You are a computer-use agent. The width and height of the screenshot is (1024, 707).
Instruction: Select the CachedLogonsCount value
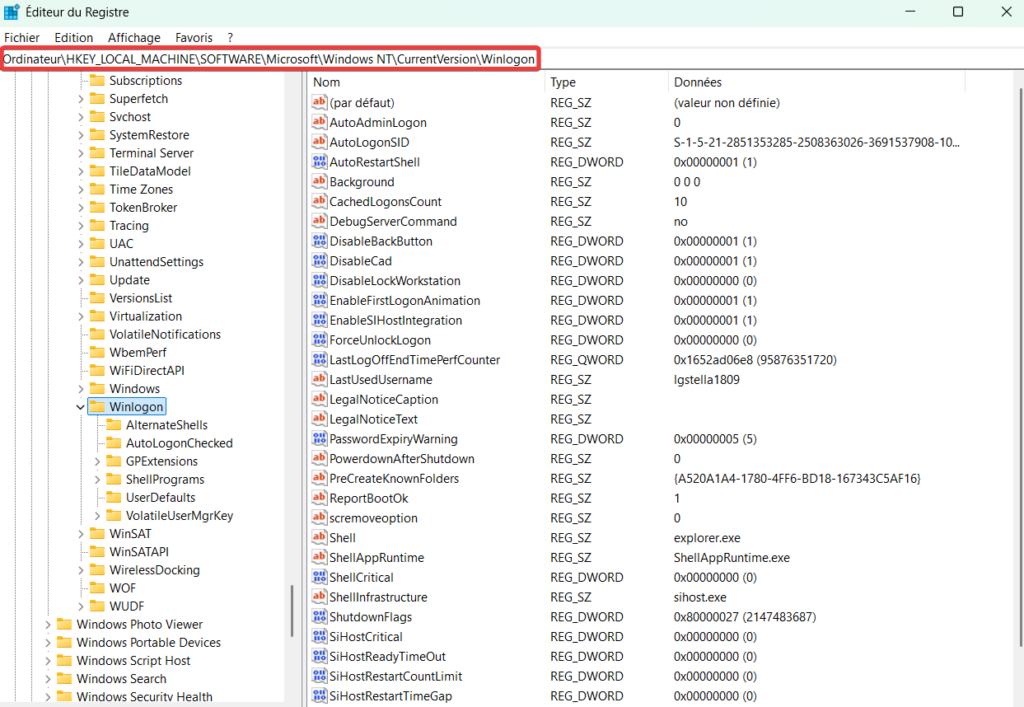[385, 202]
